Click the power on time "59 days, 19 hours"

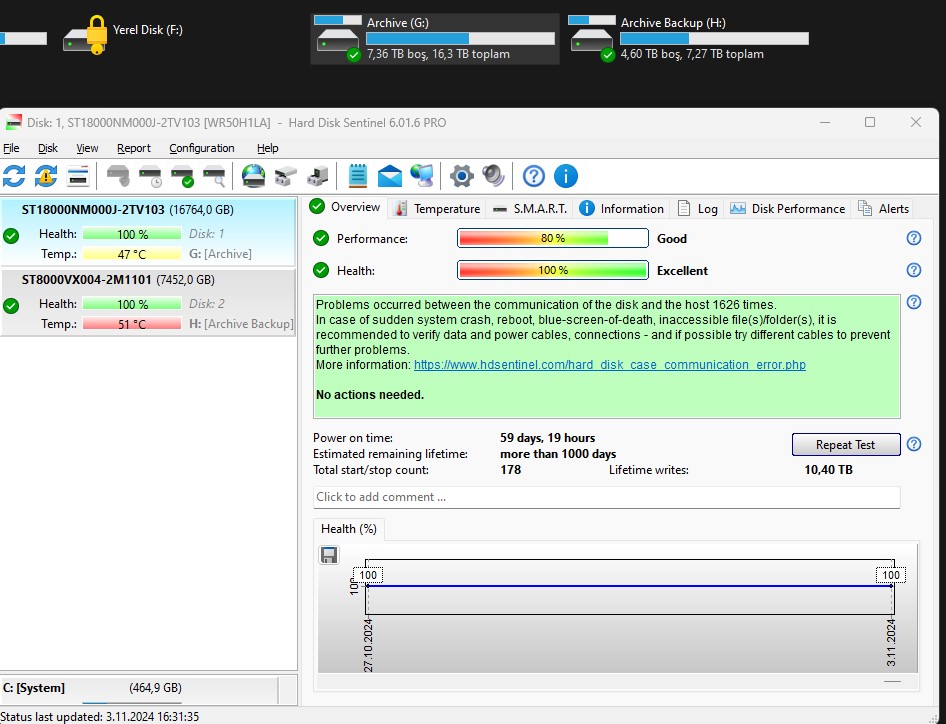547,438
